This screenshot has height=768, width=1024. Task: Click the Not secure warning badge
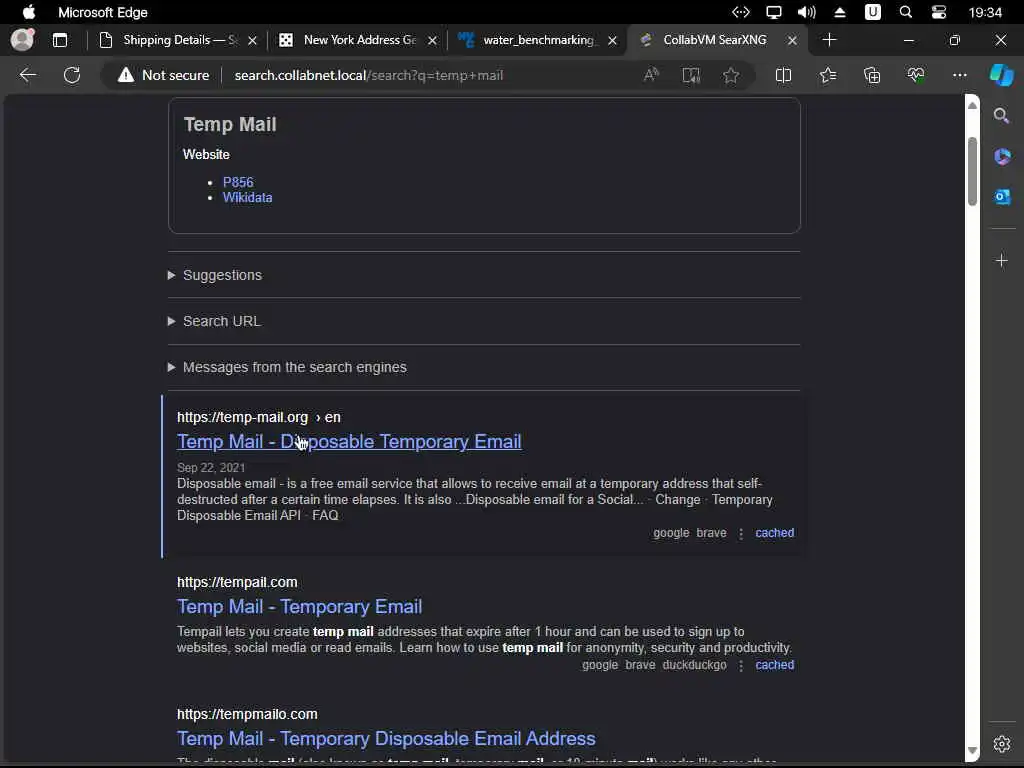pyautogui.click(x=163, y=75)
